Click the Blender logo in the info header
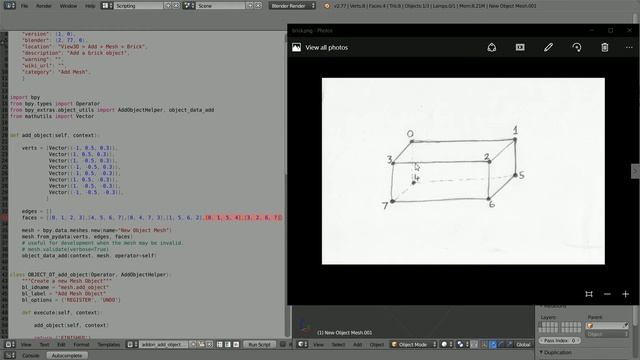640x360 pixels. click(327, 6)
